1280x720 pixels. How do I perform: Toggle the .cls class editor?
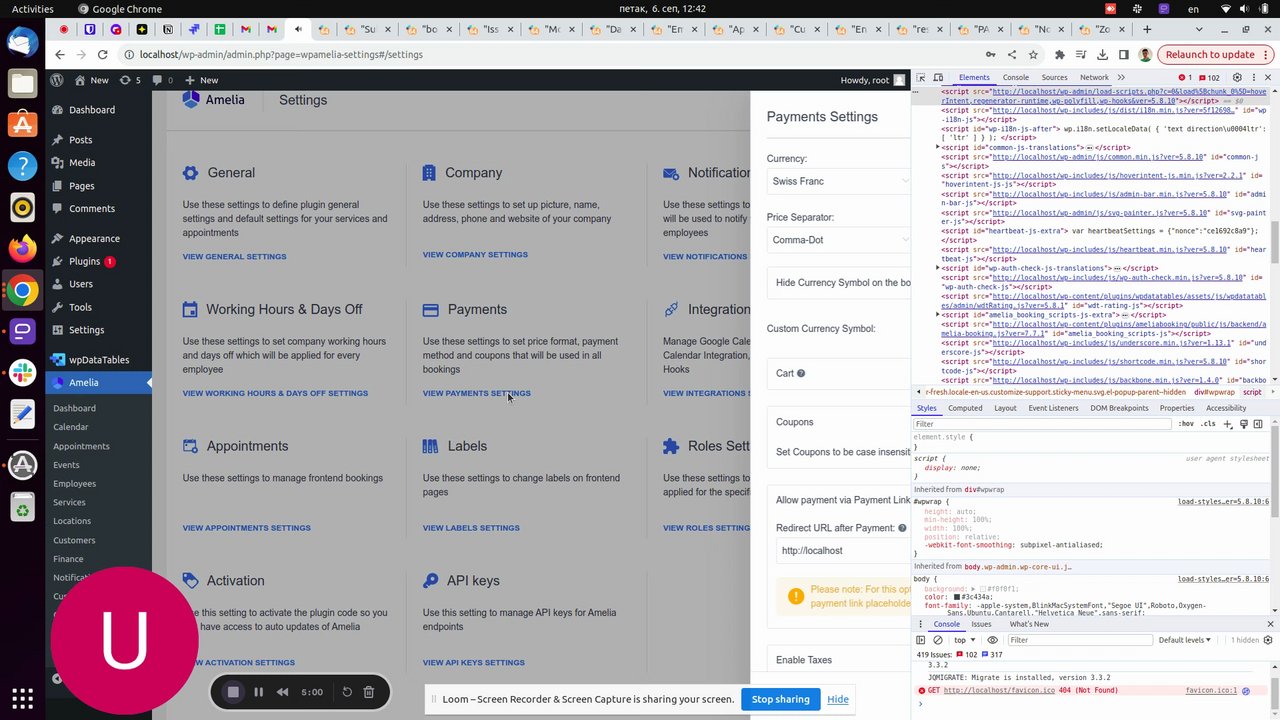(x=1209, y=424)
